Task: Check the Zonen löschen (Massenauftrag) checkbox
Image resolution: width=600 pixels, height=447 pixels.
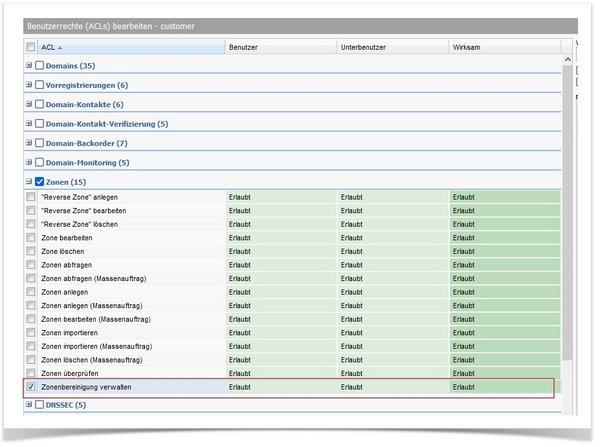Action: [x=31, y=359]
